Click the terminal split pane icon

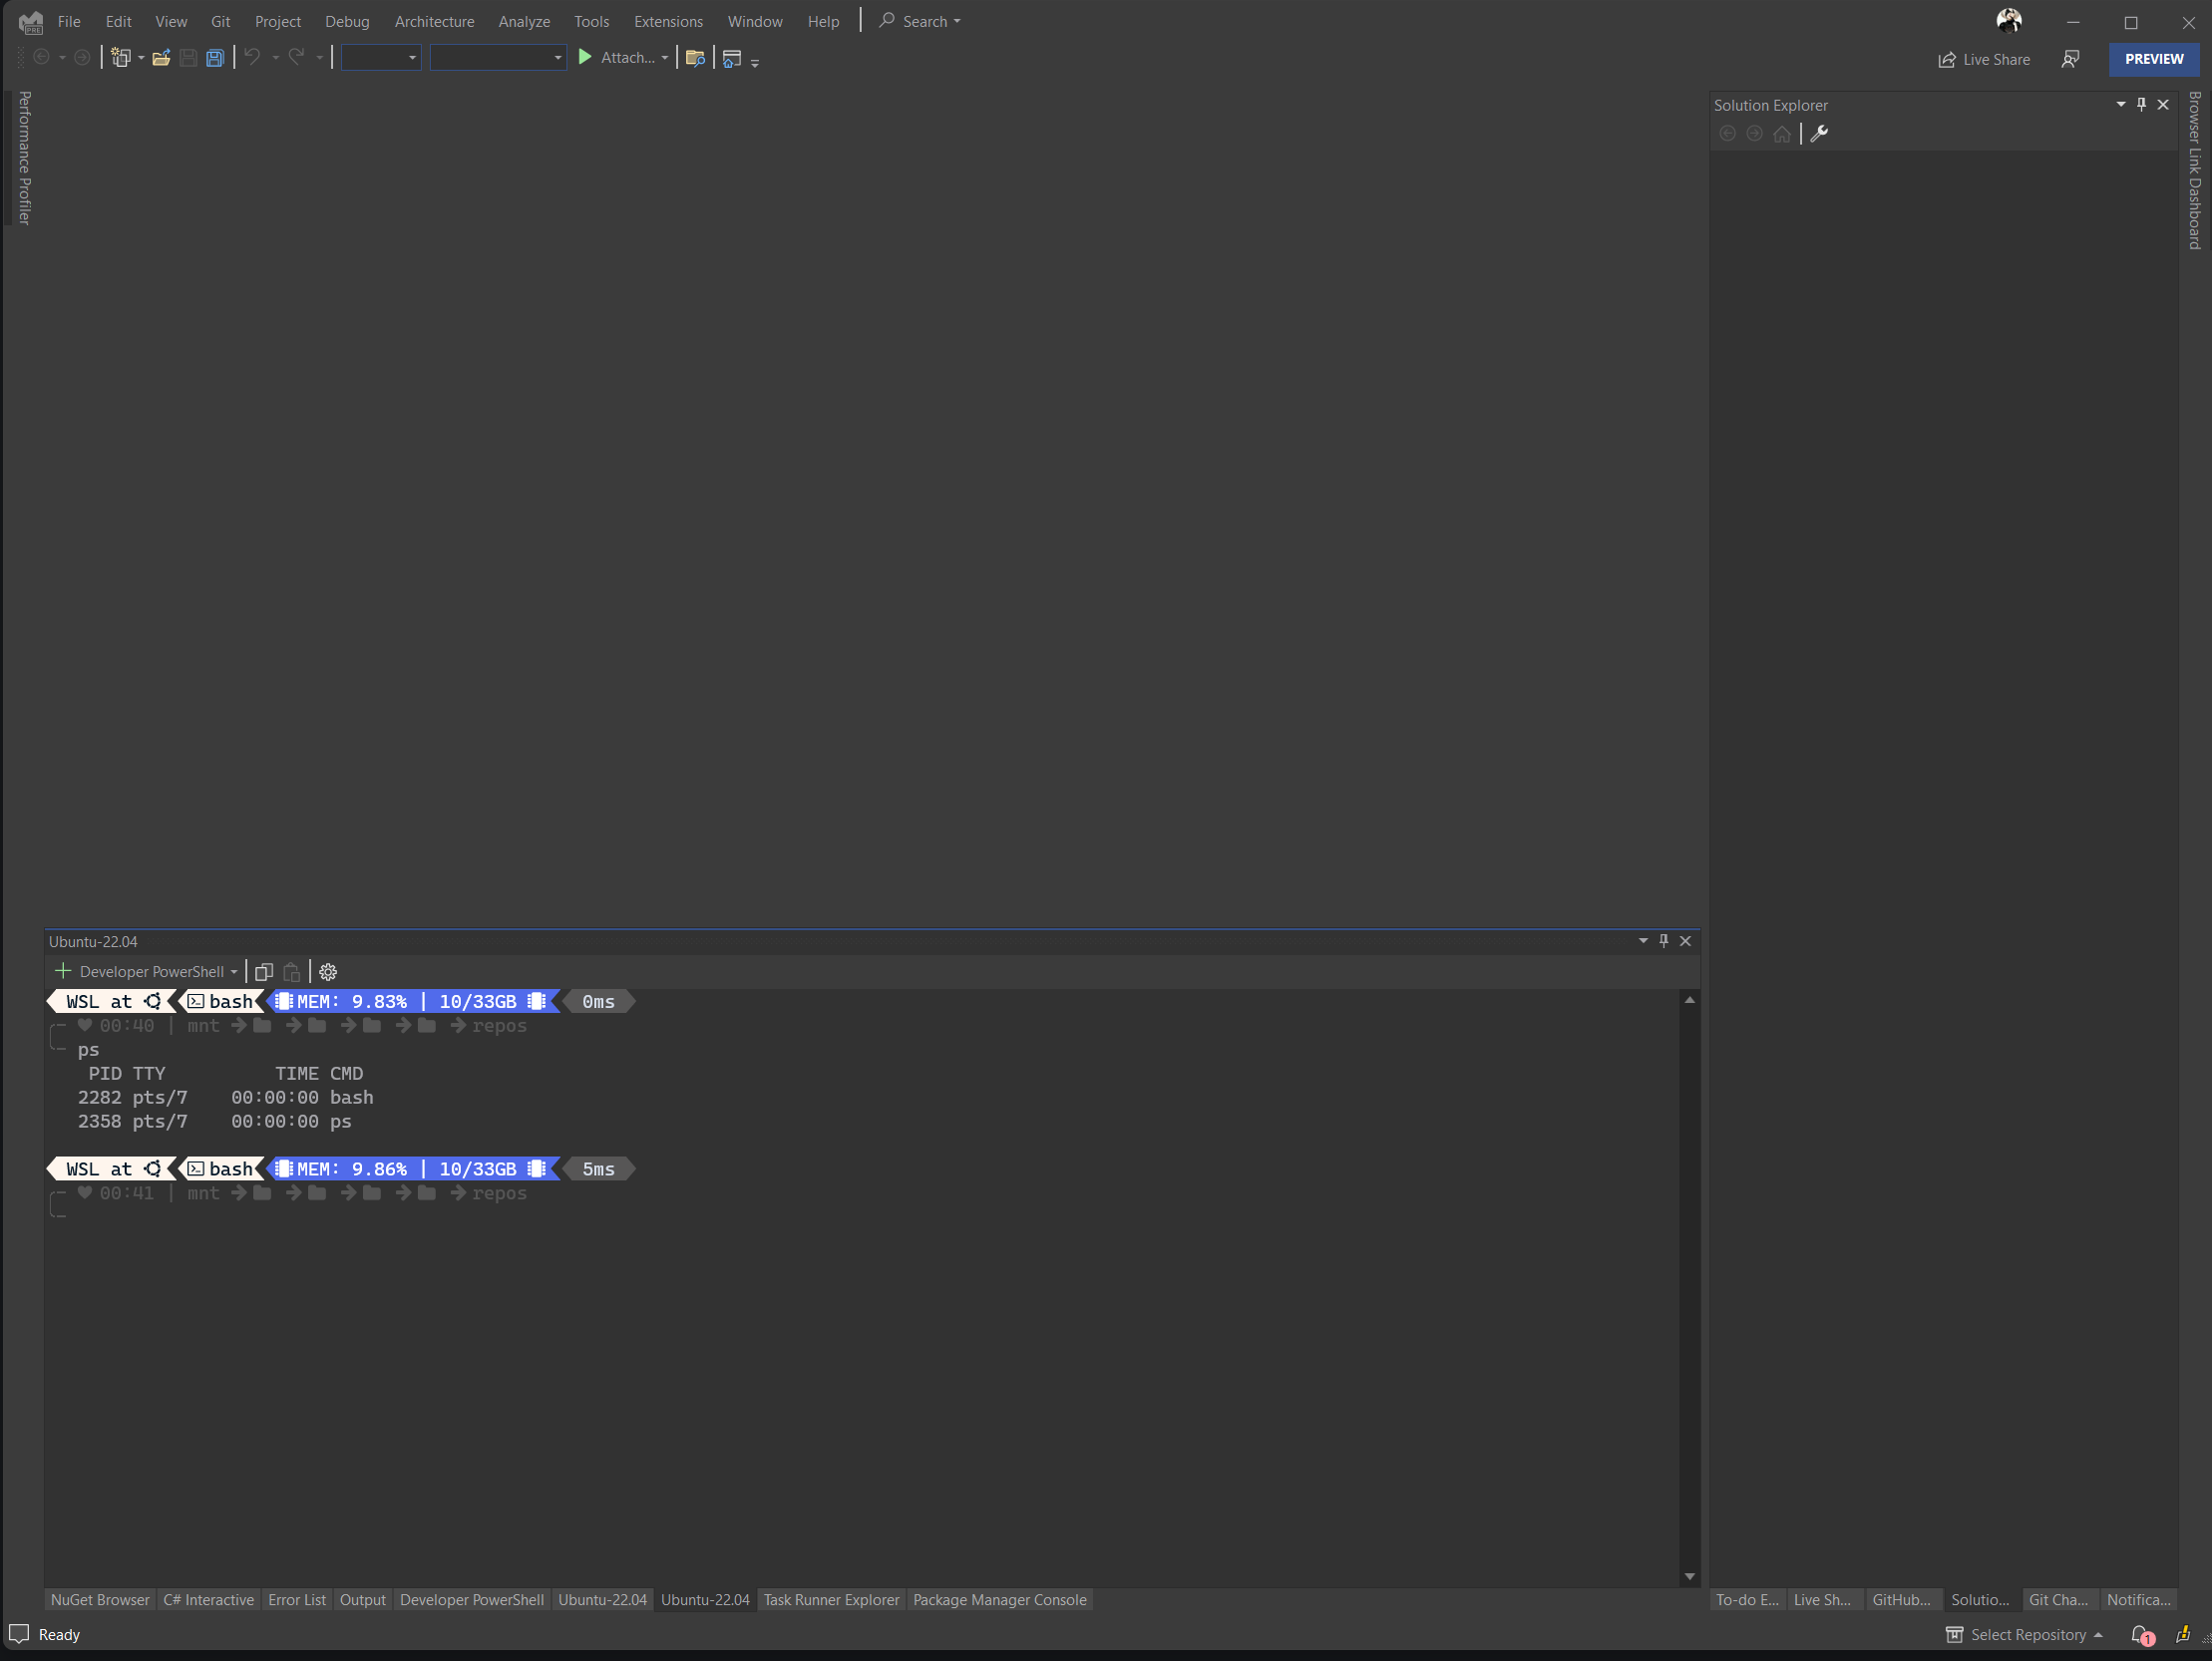click(x=261, y=972)
